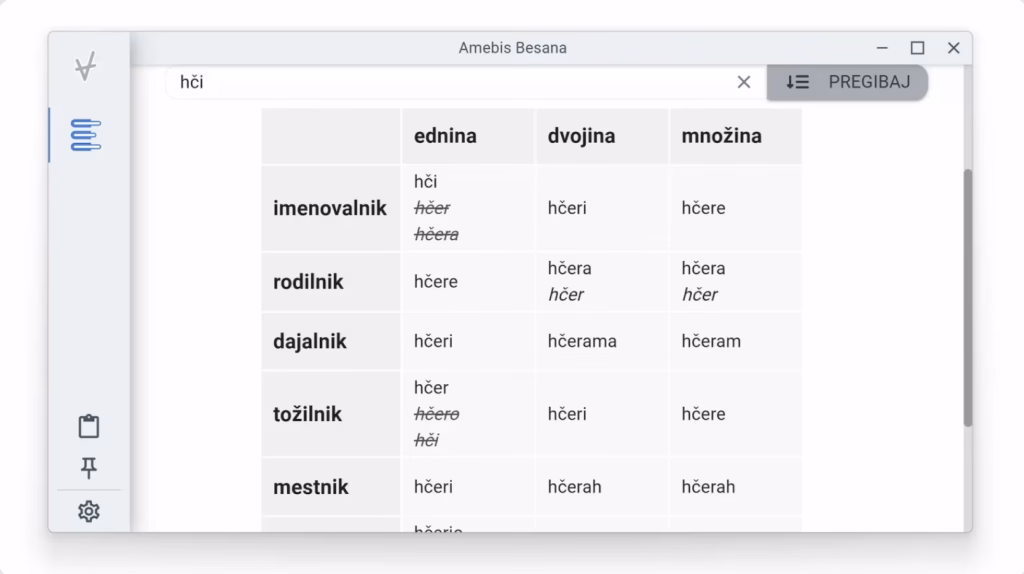Select the ednina column header
Viewport: 1024px width, 574px height.
point(445,136)
